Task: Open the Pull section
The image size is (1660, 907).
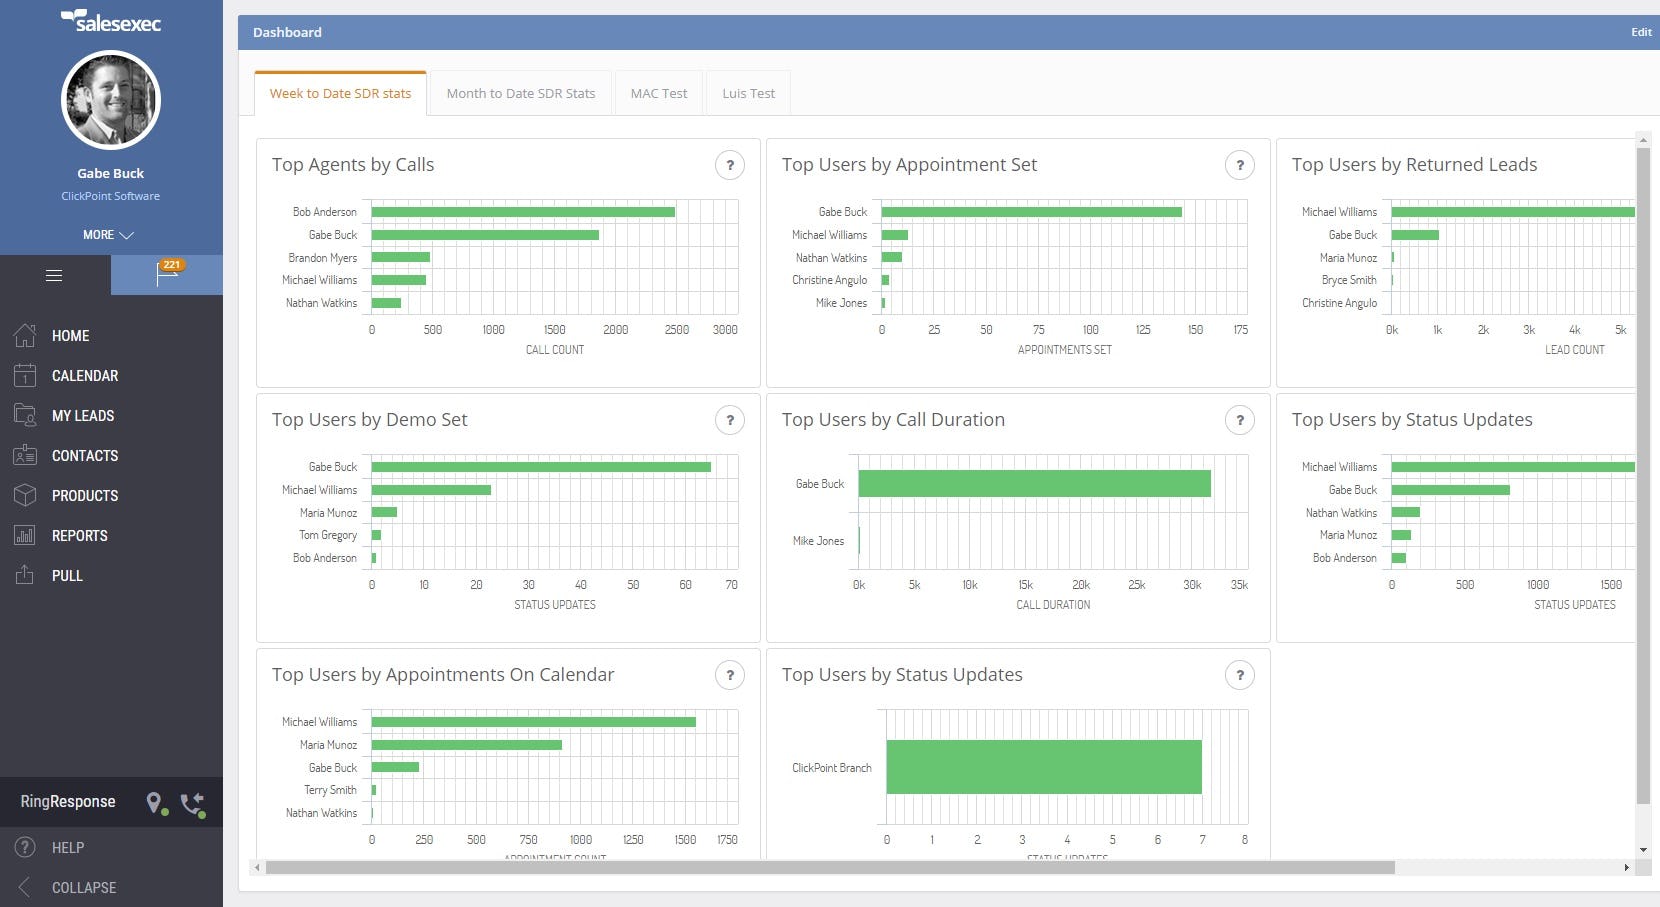Action: [68, 576]
